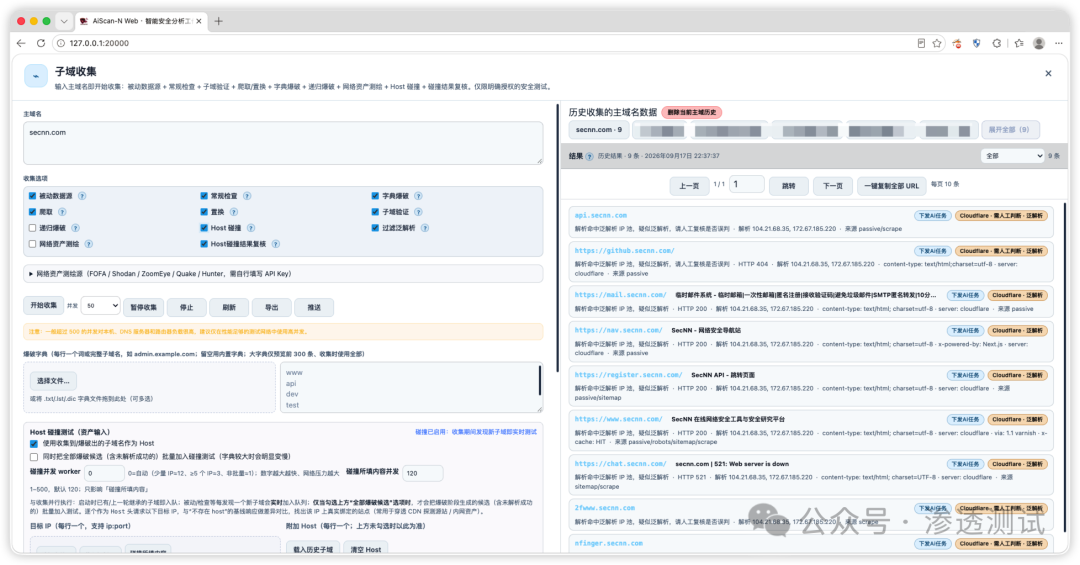
Task: Click the help icon next to 爬取
Action: coord(62,212)
